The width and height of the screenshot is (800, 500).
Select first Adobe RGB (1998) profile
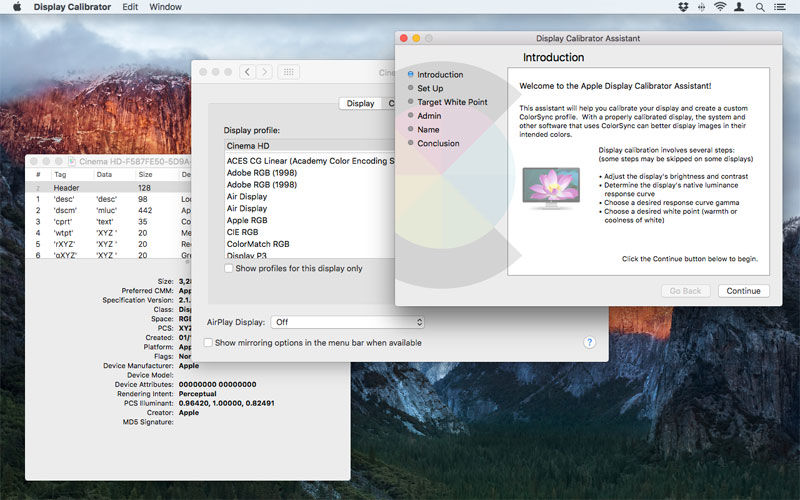[x=310, y=173]
